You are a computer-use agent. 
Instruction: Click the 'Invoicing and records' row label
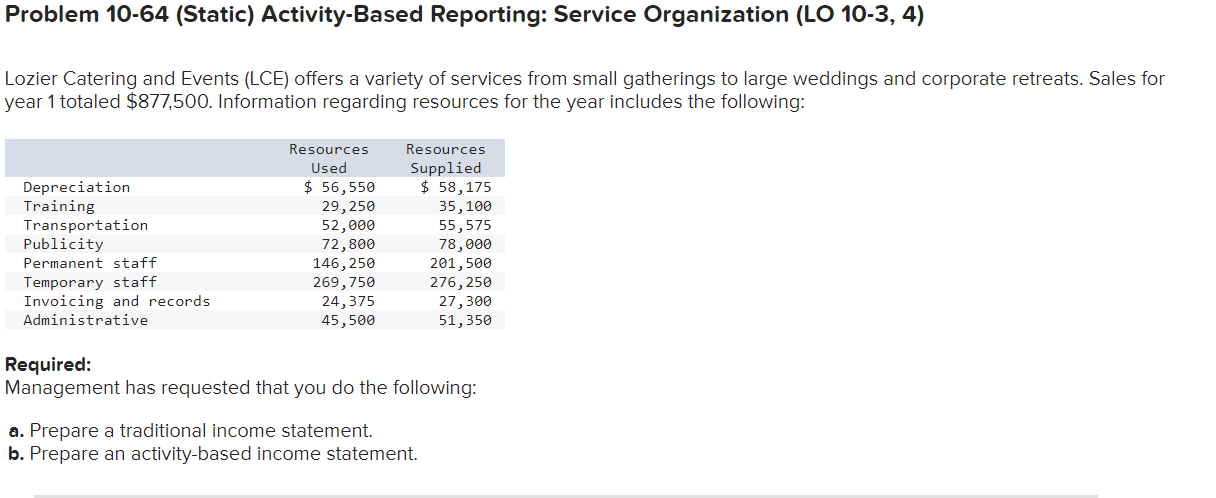coord(117,301)
